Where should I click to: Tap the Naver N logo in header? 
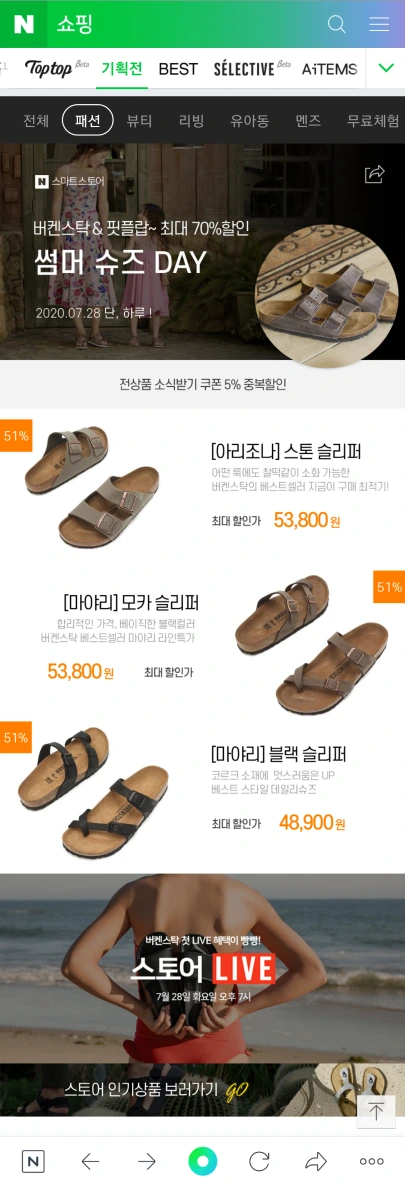tap(23, 24)
